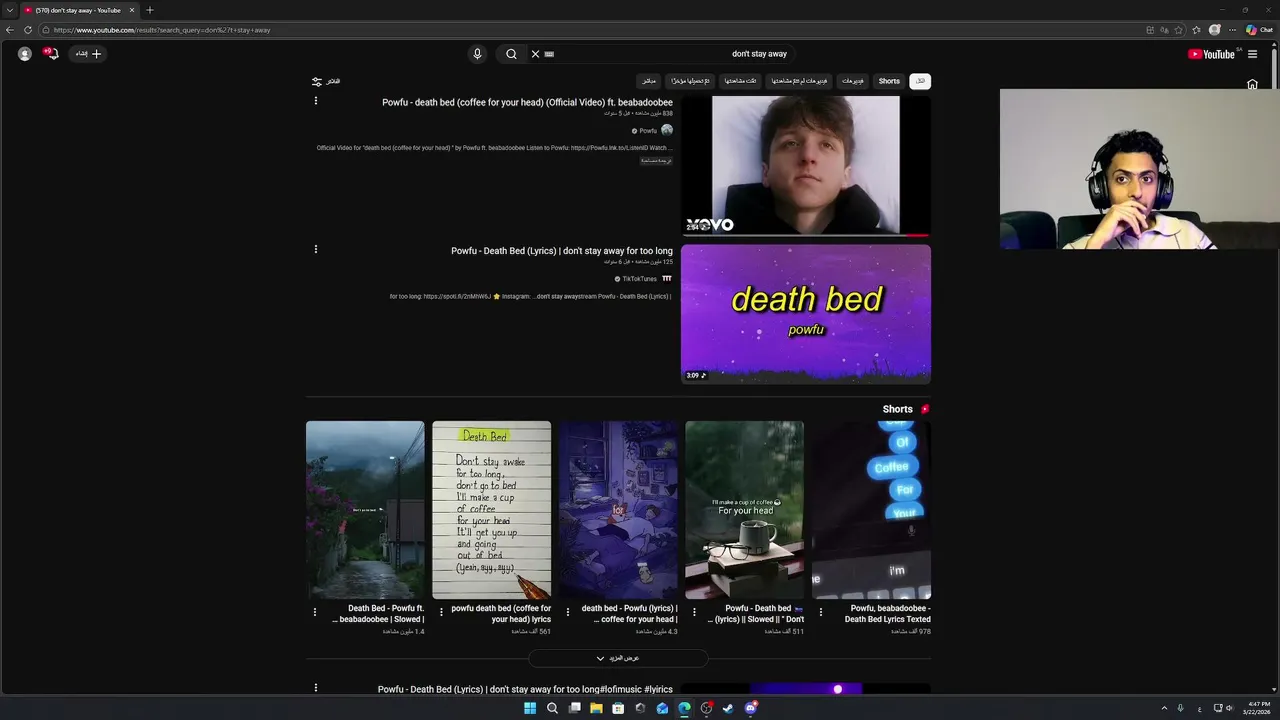This screenshot has width=1280, height=720.
Task: Open options for 'death bed - Powfu (lyrics)' short
Action: pyautogui.click(x=568, y=612)
